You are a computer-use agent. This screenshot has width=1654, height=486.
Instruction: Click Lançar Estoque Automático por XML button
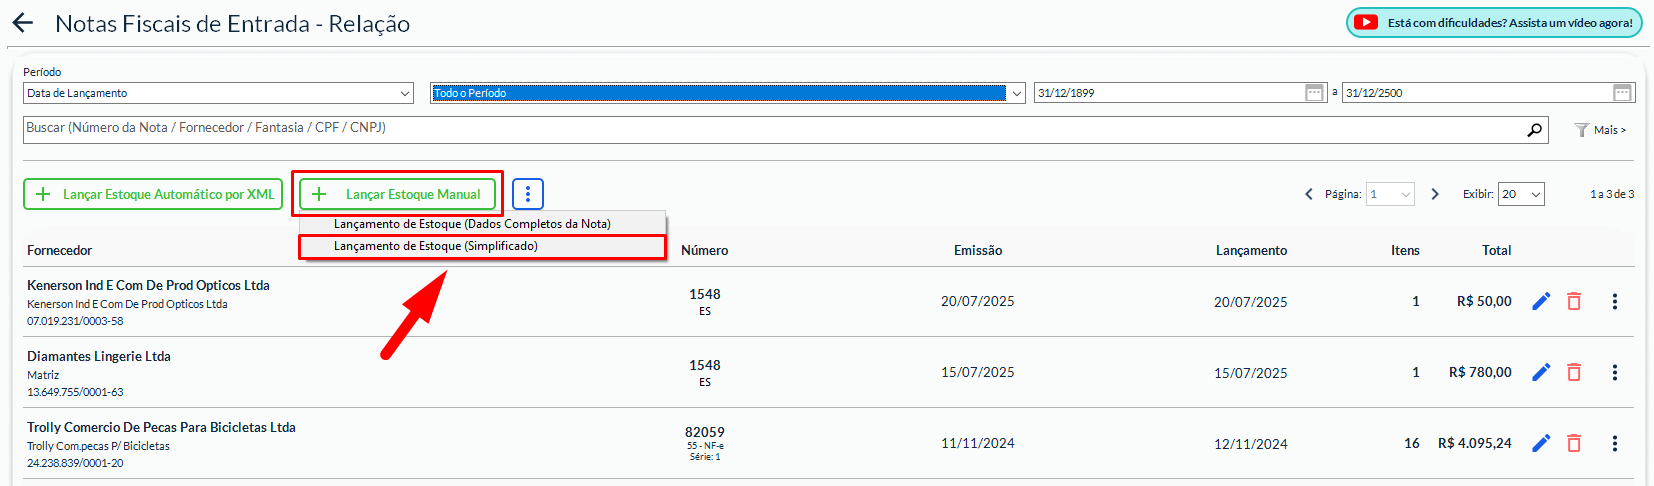[x=154, y=194]
